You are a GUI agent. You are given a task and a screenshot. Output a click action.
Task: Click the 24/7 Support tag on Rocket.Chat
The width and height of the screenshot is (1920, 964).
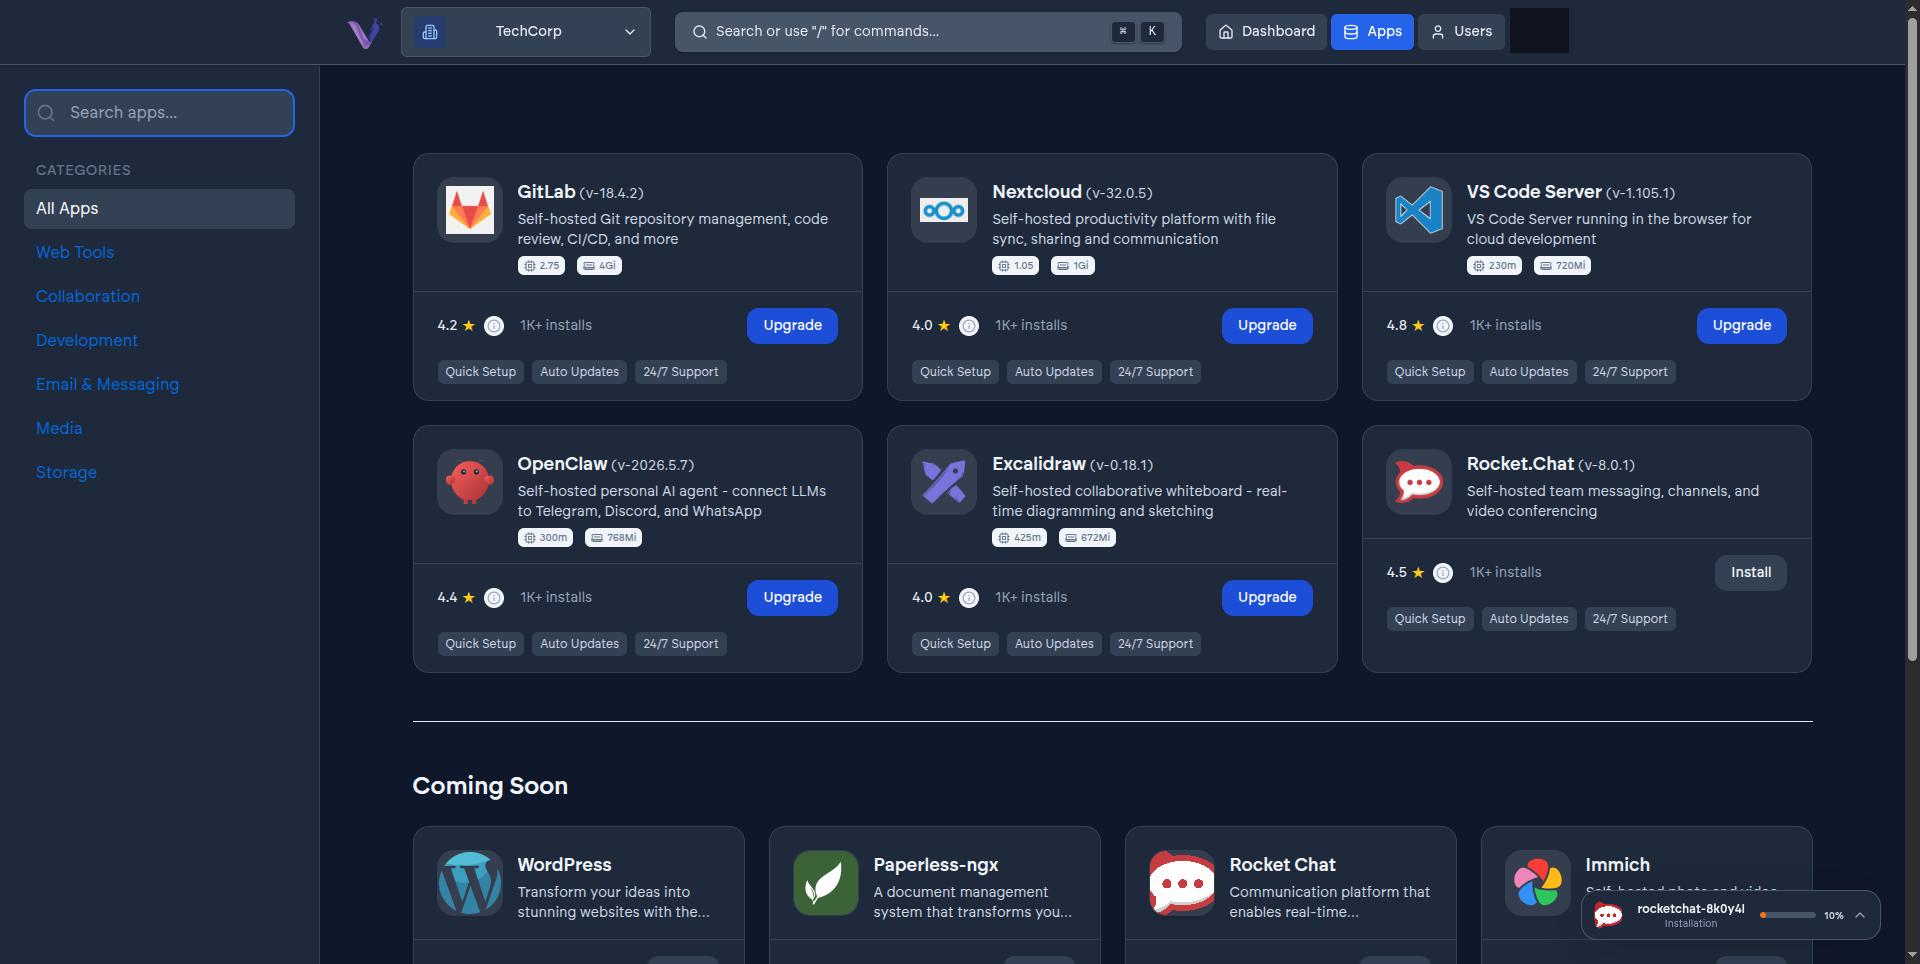[1630, 619]
